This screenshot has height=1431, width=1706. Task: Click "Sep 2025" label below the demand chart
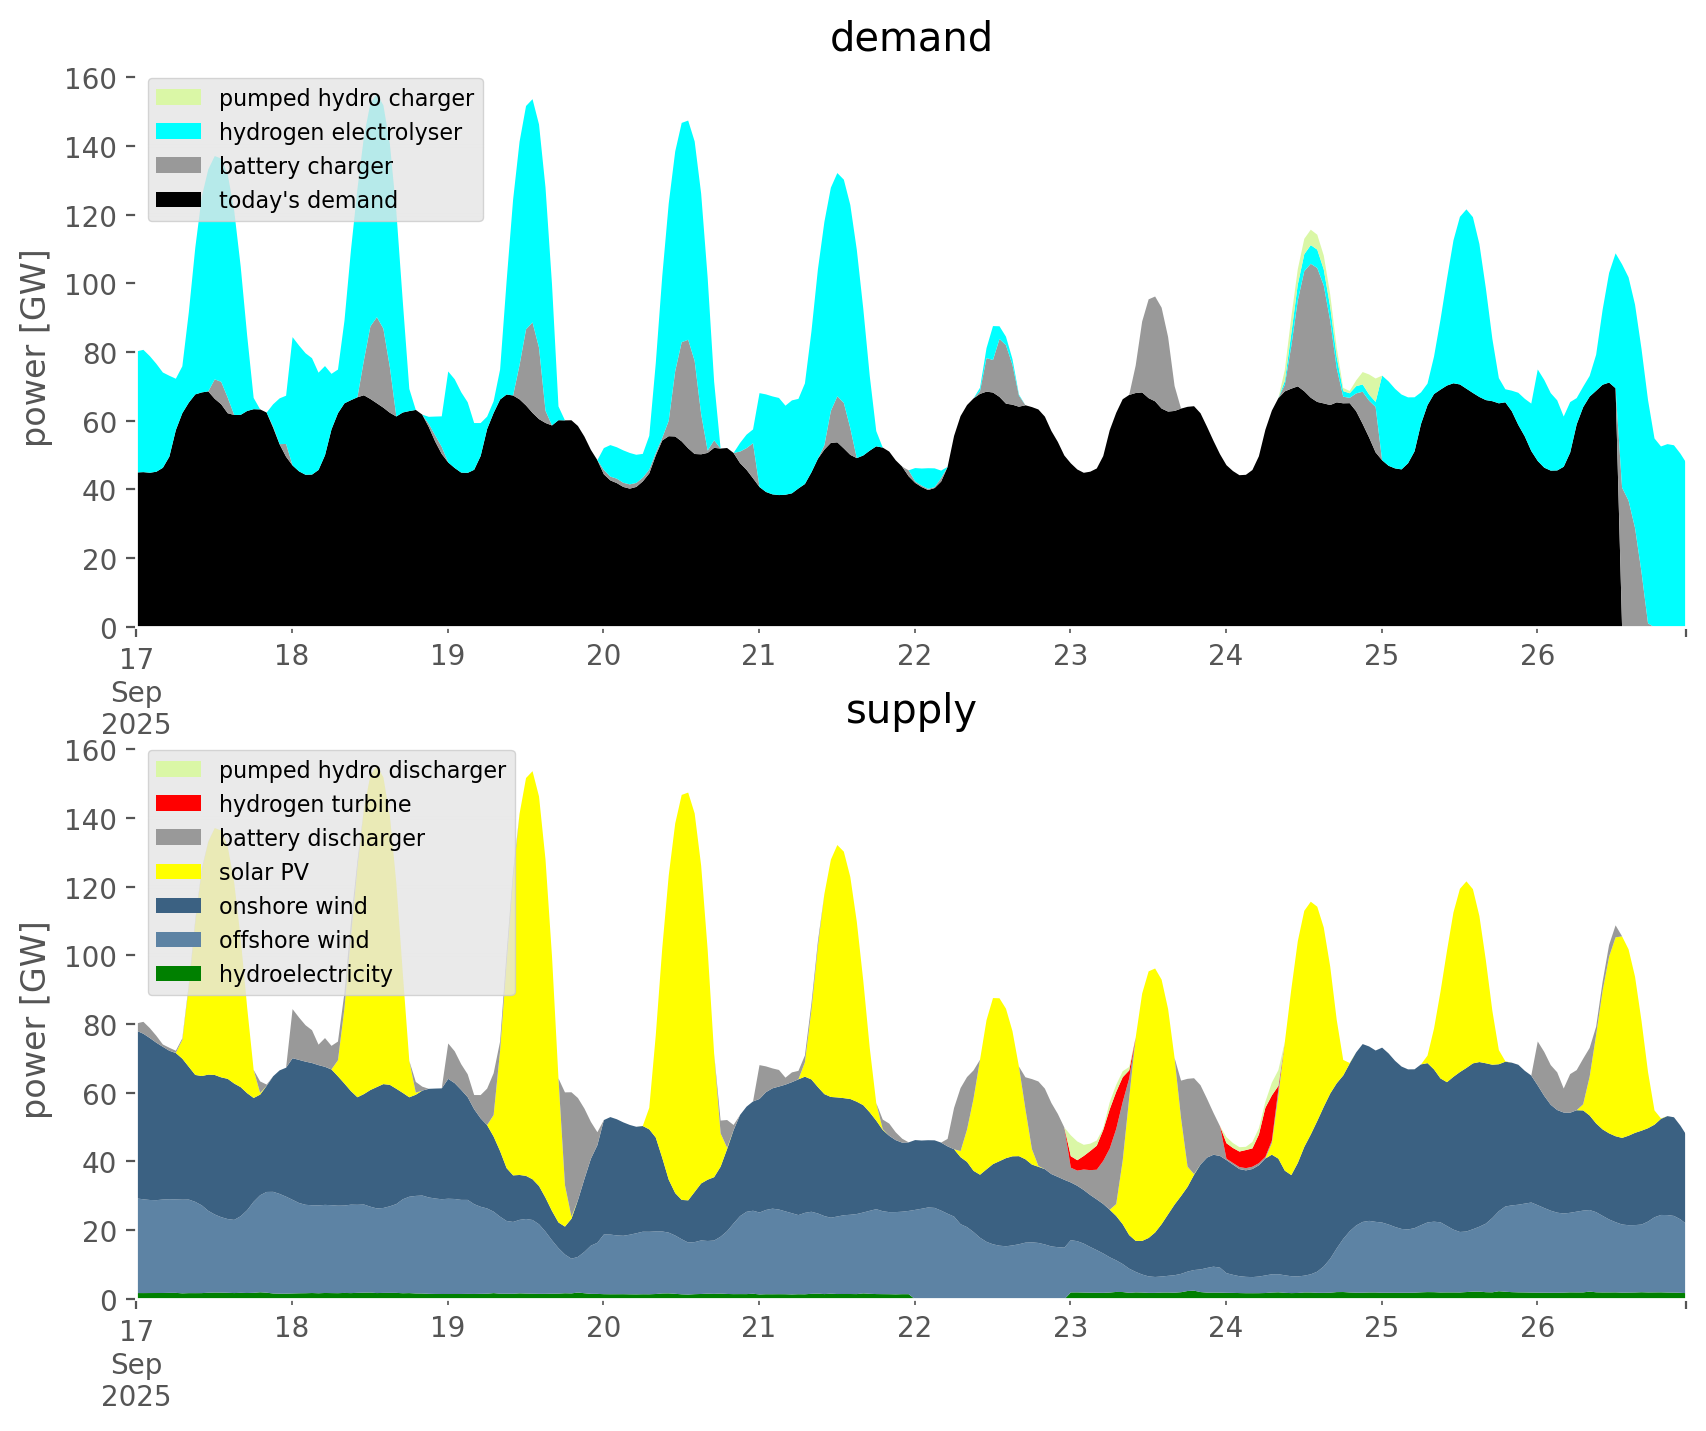tap(136, 708)
